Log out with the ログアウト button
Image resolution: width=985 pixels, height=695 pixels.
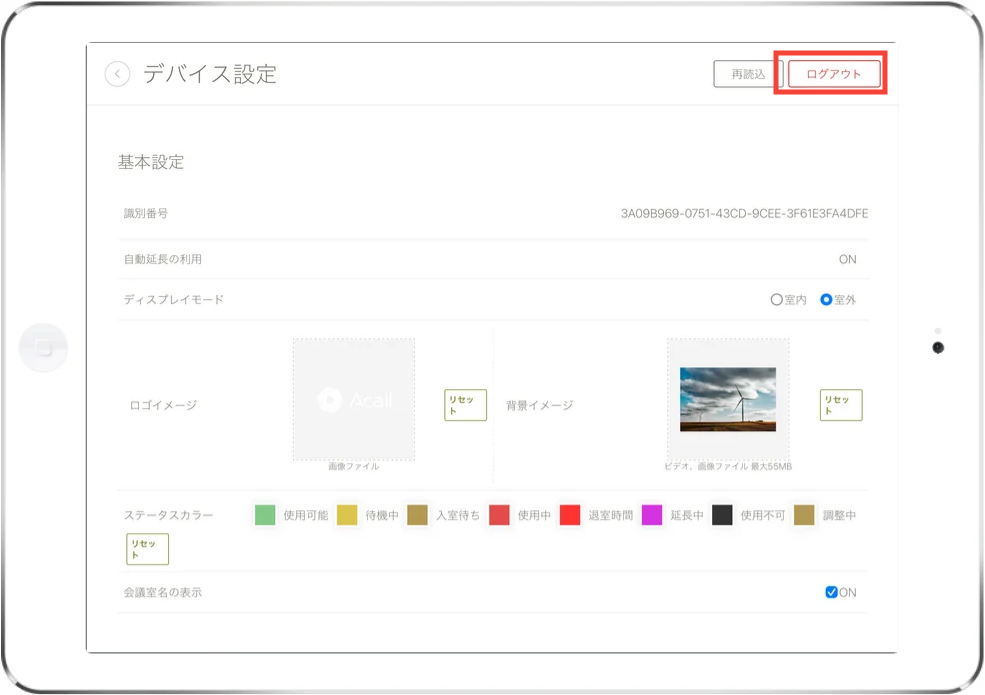click(x=834, y=74)
